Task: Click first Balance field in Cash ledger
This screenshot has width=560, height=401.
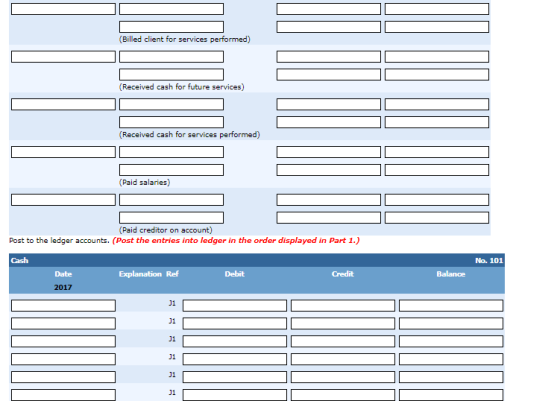Action: point(451,305)
